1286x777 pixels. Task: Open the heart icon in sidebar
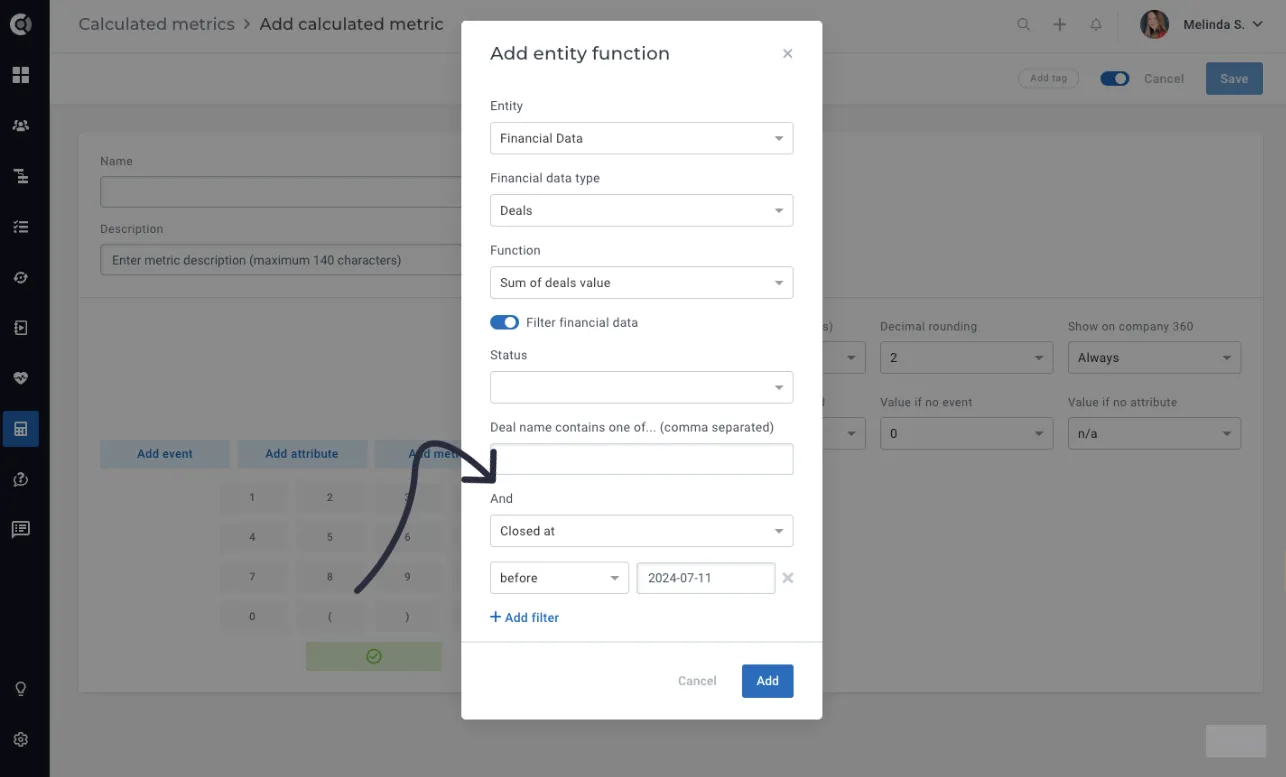(x=21, y=379)
